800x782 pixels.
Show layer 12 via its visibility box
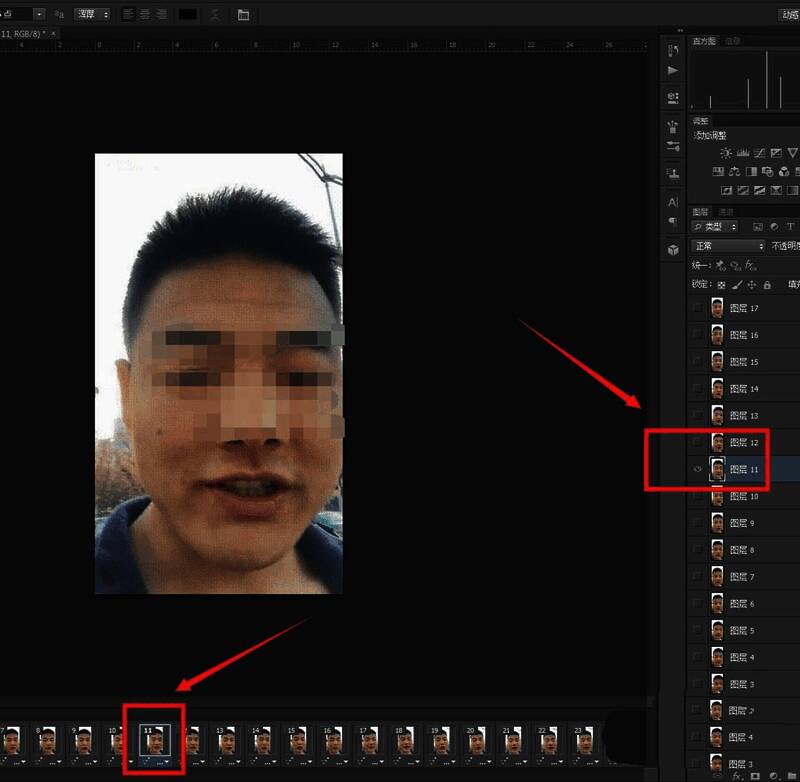click(698, 442)
